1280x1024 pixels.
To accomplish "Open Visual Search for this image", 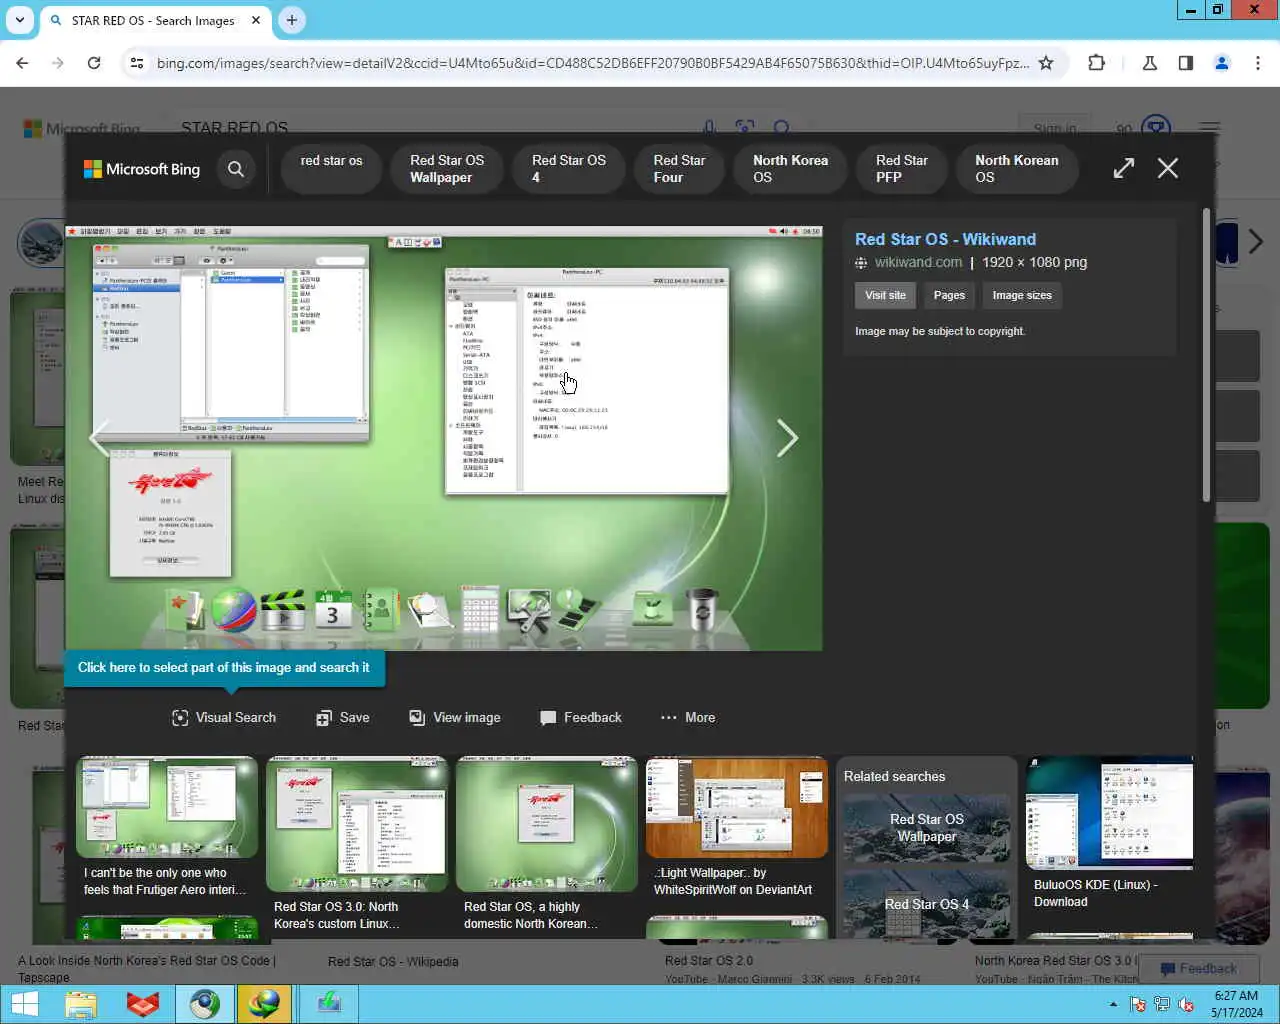I will coord(224,718).
